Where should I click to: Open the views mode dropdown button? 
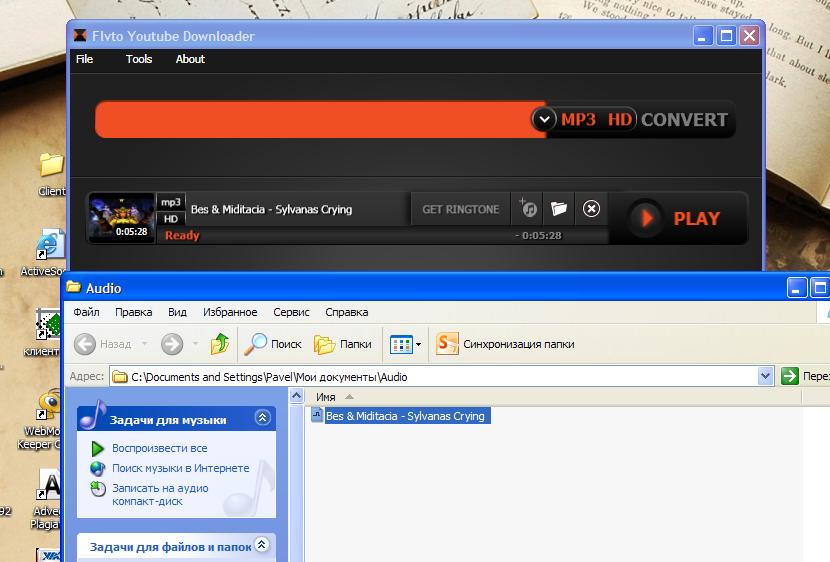tap(405, 344)
